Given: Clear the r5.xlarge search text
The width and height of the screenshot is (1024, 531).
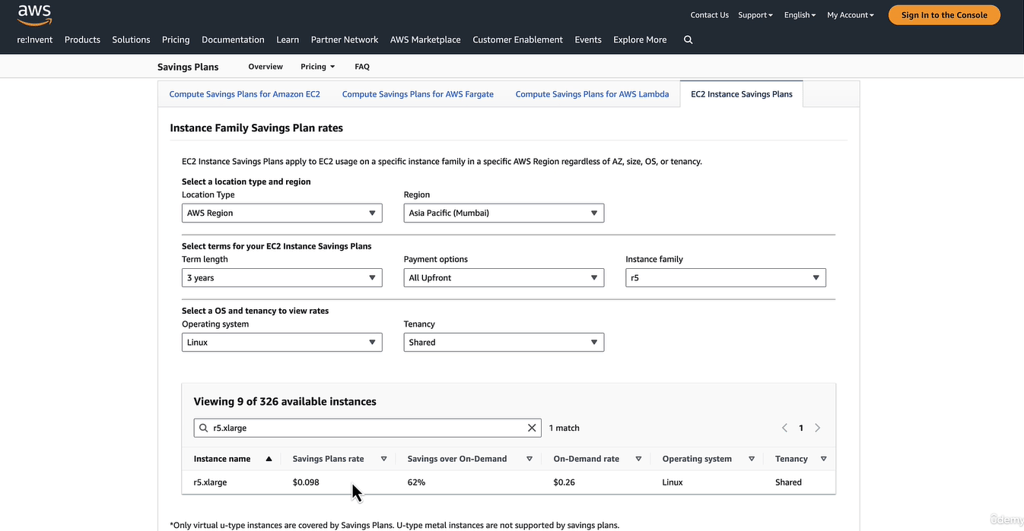Looking at the screenshot, I should [x=532, y=428].
